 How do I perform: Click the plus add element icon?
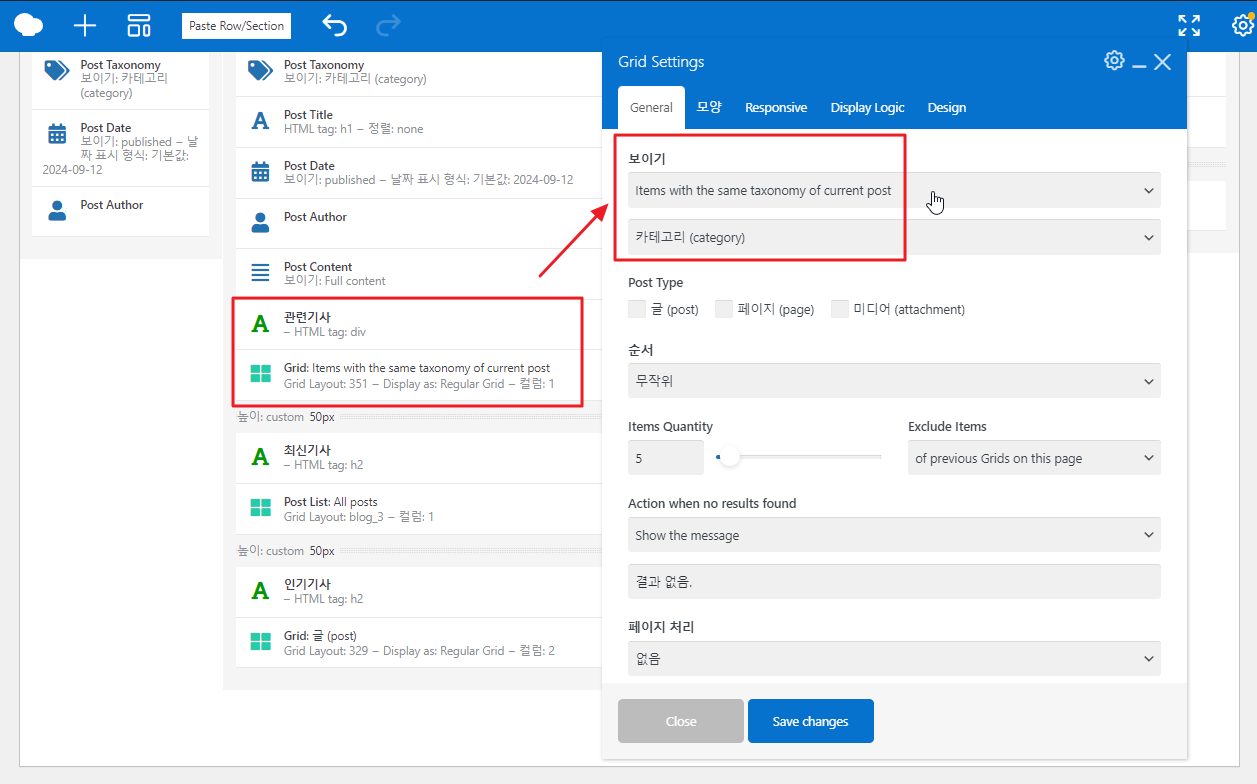85,25
